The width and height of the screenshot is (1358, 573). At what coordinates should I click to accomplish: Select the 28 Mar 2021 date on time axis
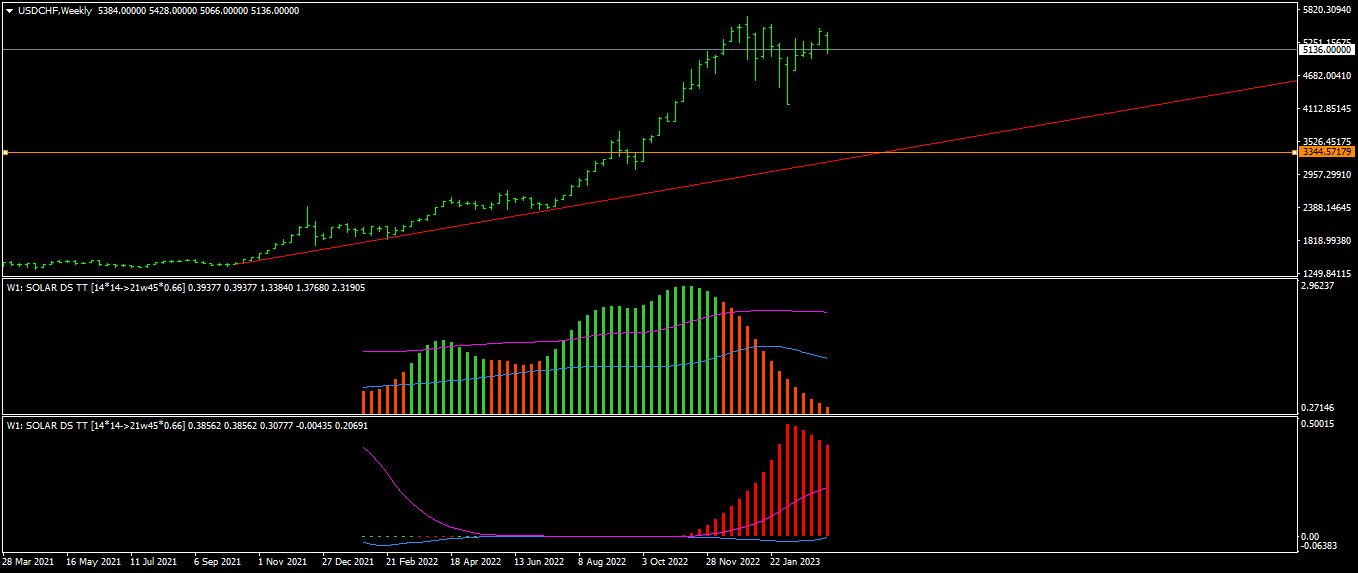tap(30, 562)
